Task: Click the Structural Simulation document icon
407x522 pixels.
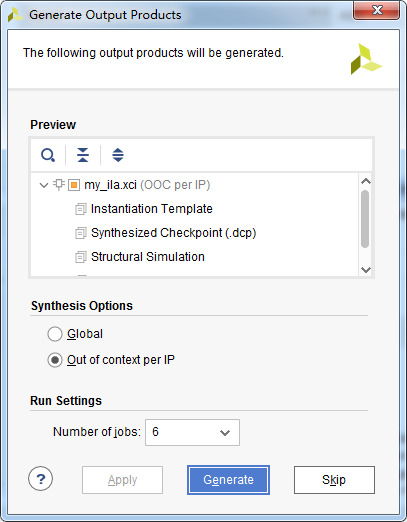Action: [81, 257]
